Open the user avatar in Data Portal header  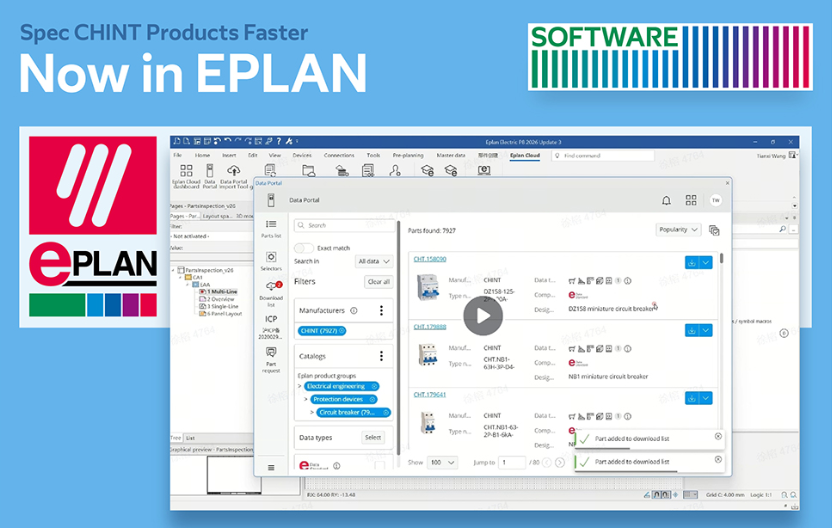(716, 200)
